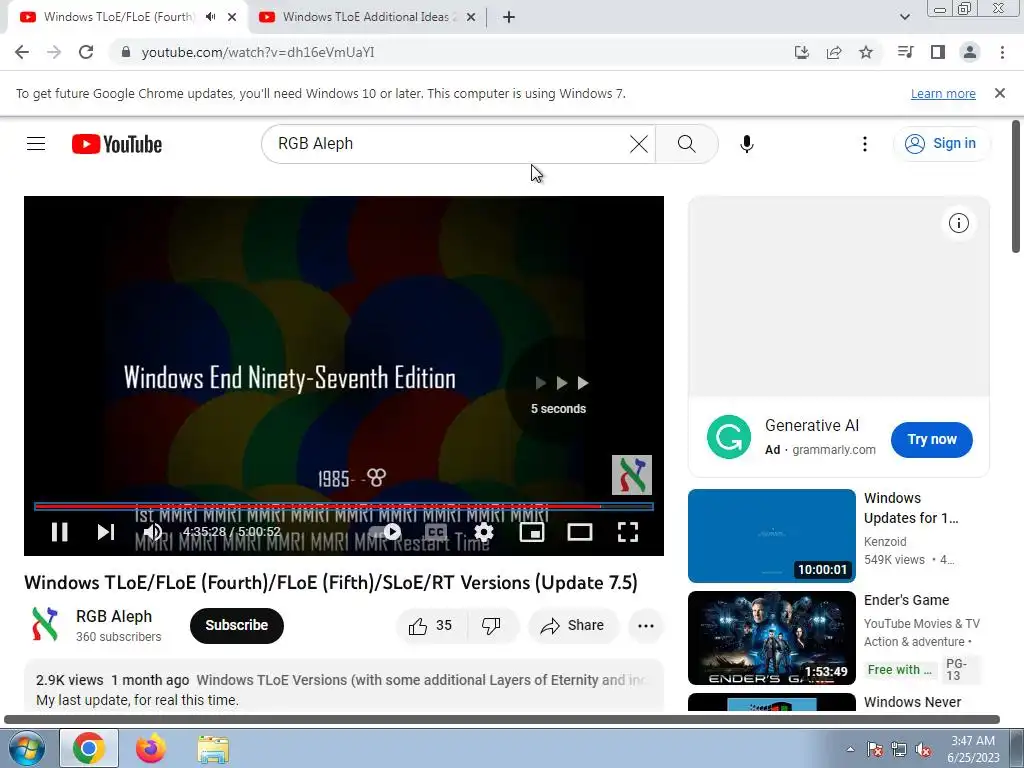The image size is (1024, 768).
Task: Open YouTube settings three-dot menu
Action: pyautogui.click(x=865, y=144)
